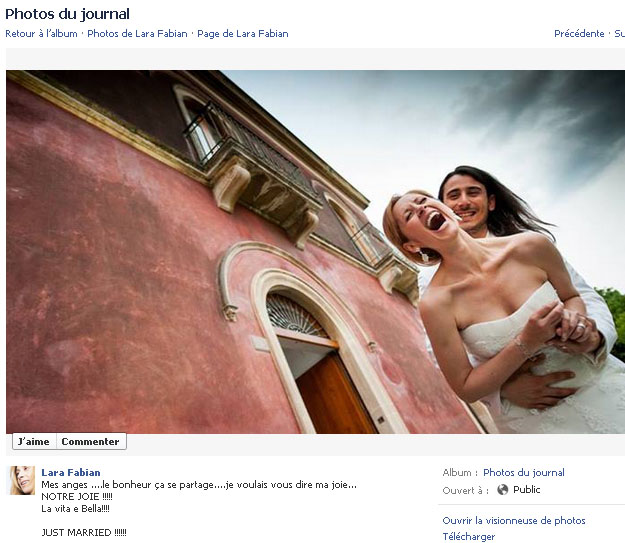
Task: Click the Public visibility label
Action: [527, 490]
